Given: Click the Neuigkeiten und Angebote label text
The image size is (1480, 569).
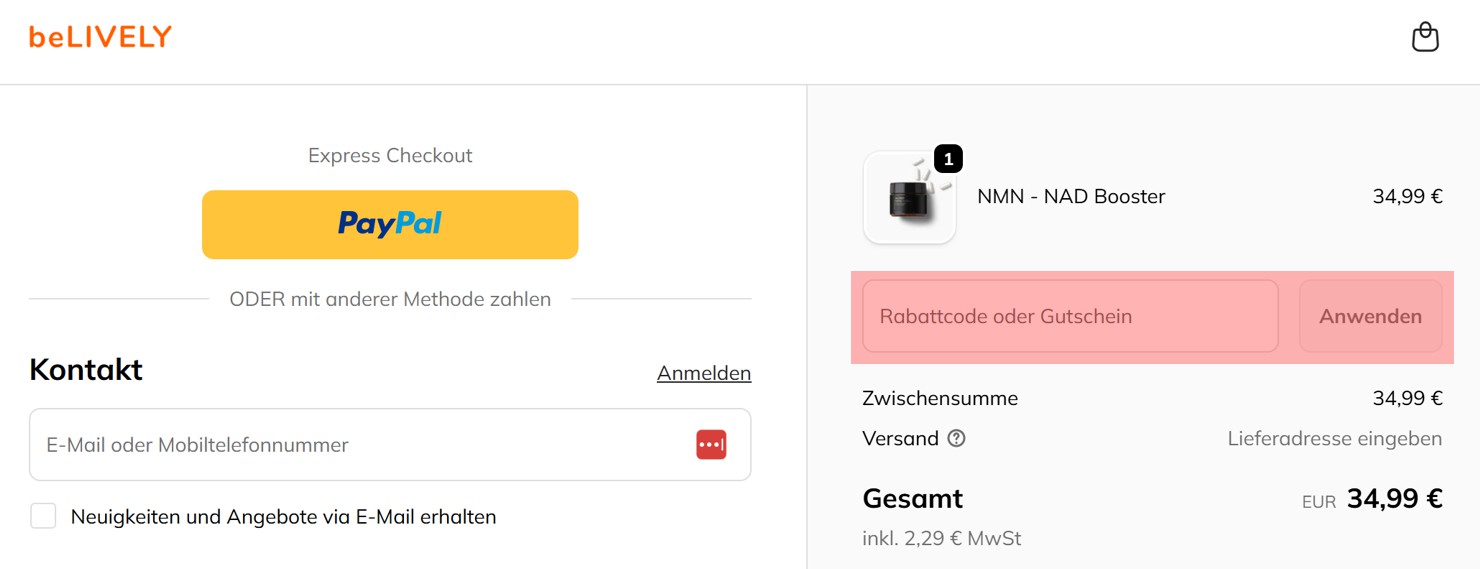Looking at the screenshot, I should [x=283, y=517].
